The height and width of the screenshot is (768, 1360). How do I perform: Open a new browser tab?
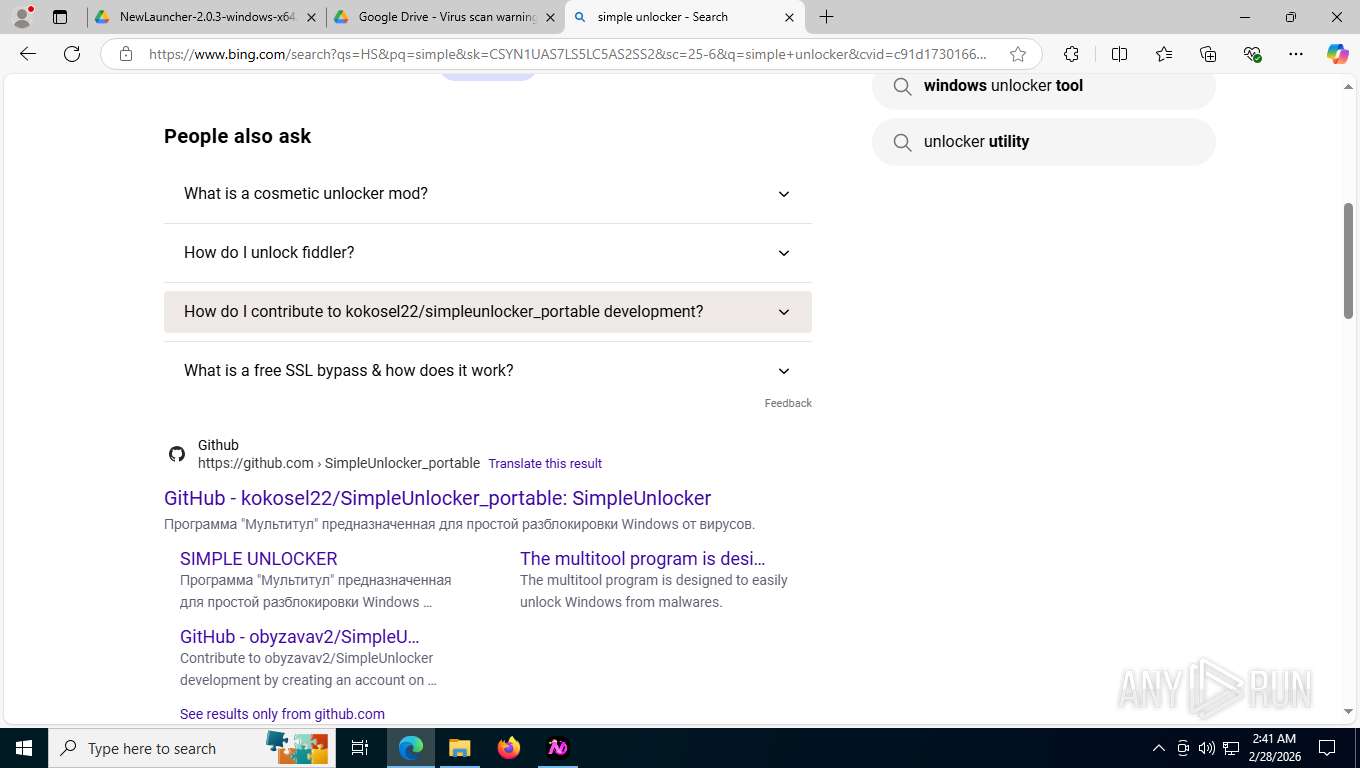[x=827, y=17]
